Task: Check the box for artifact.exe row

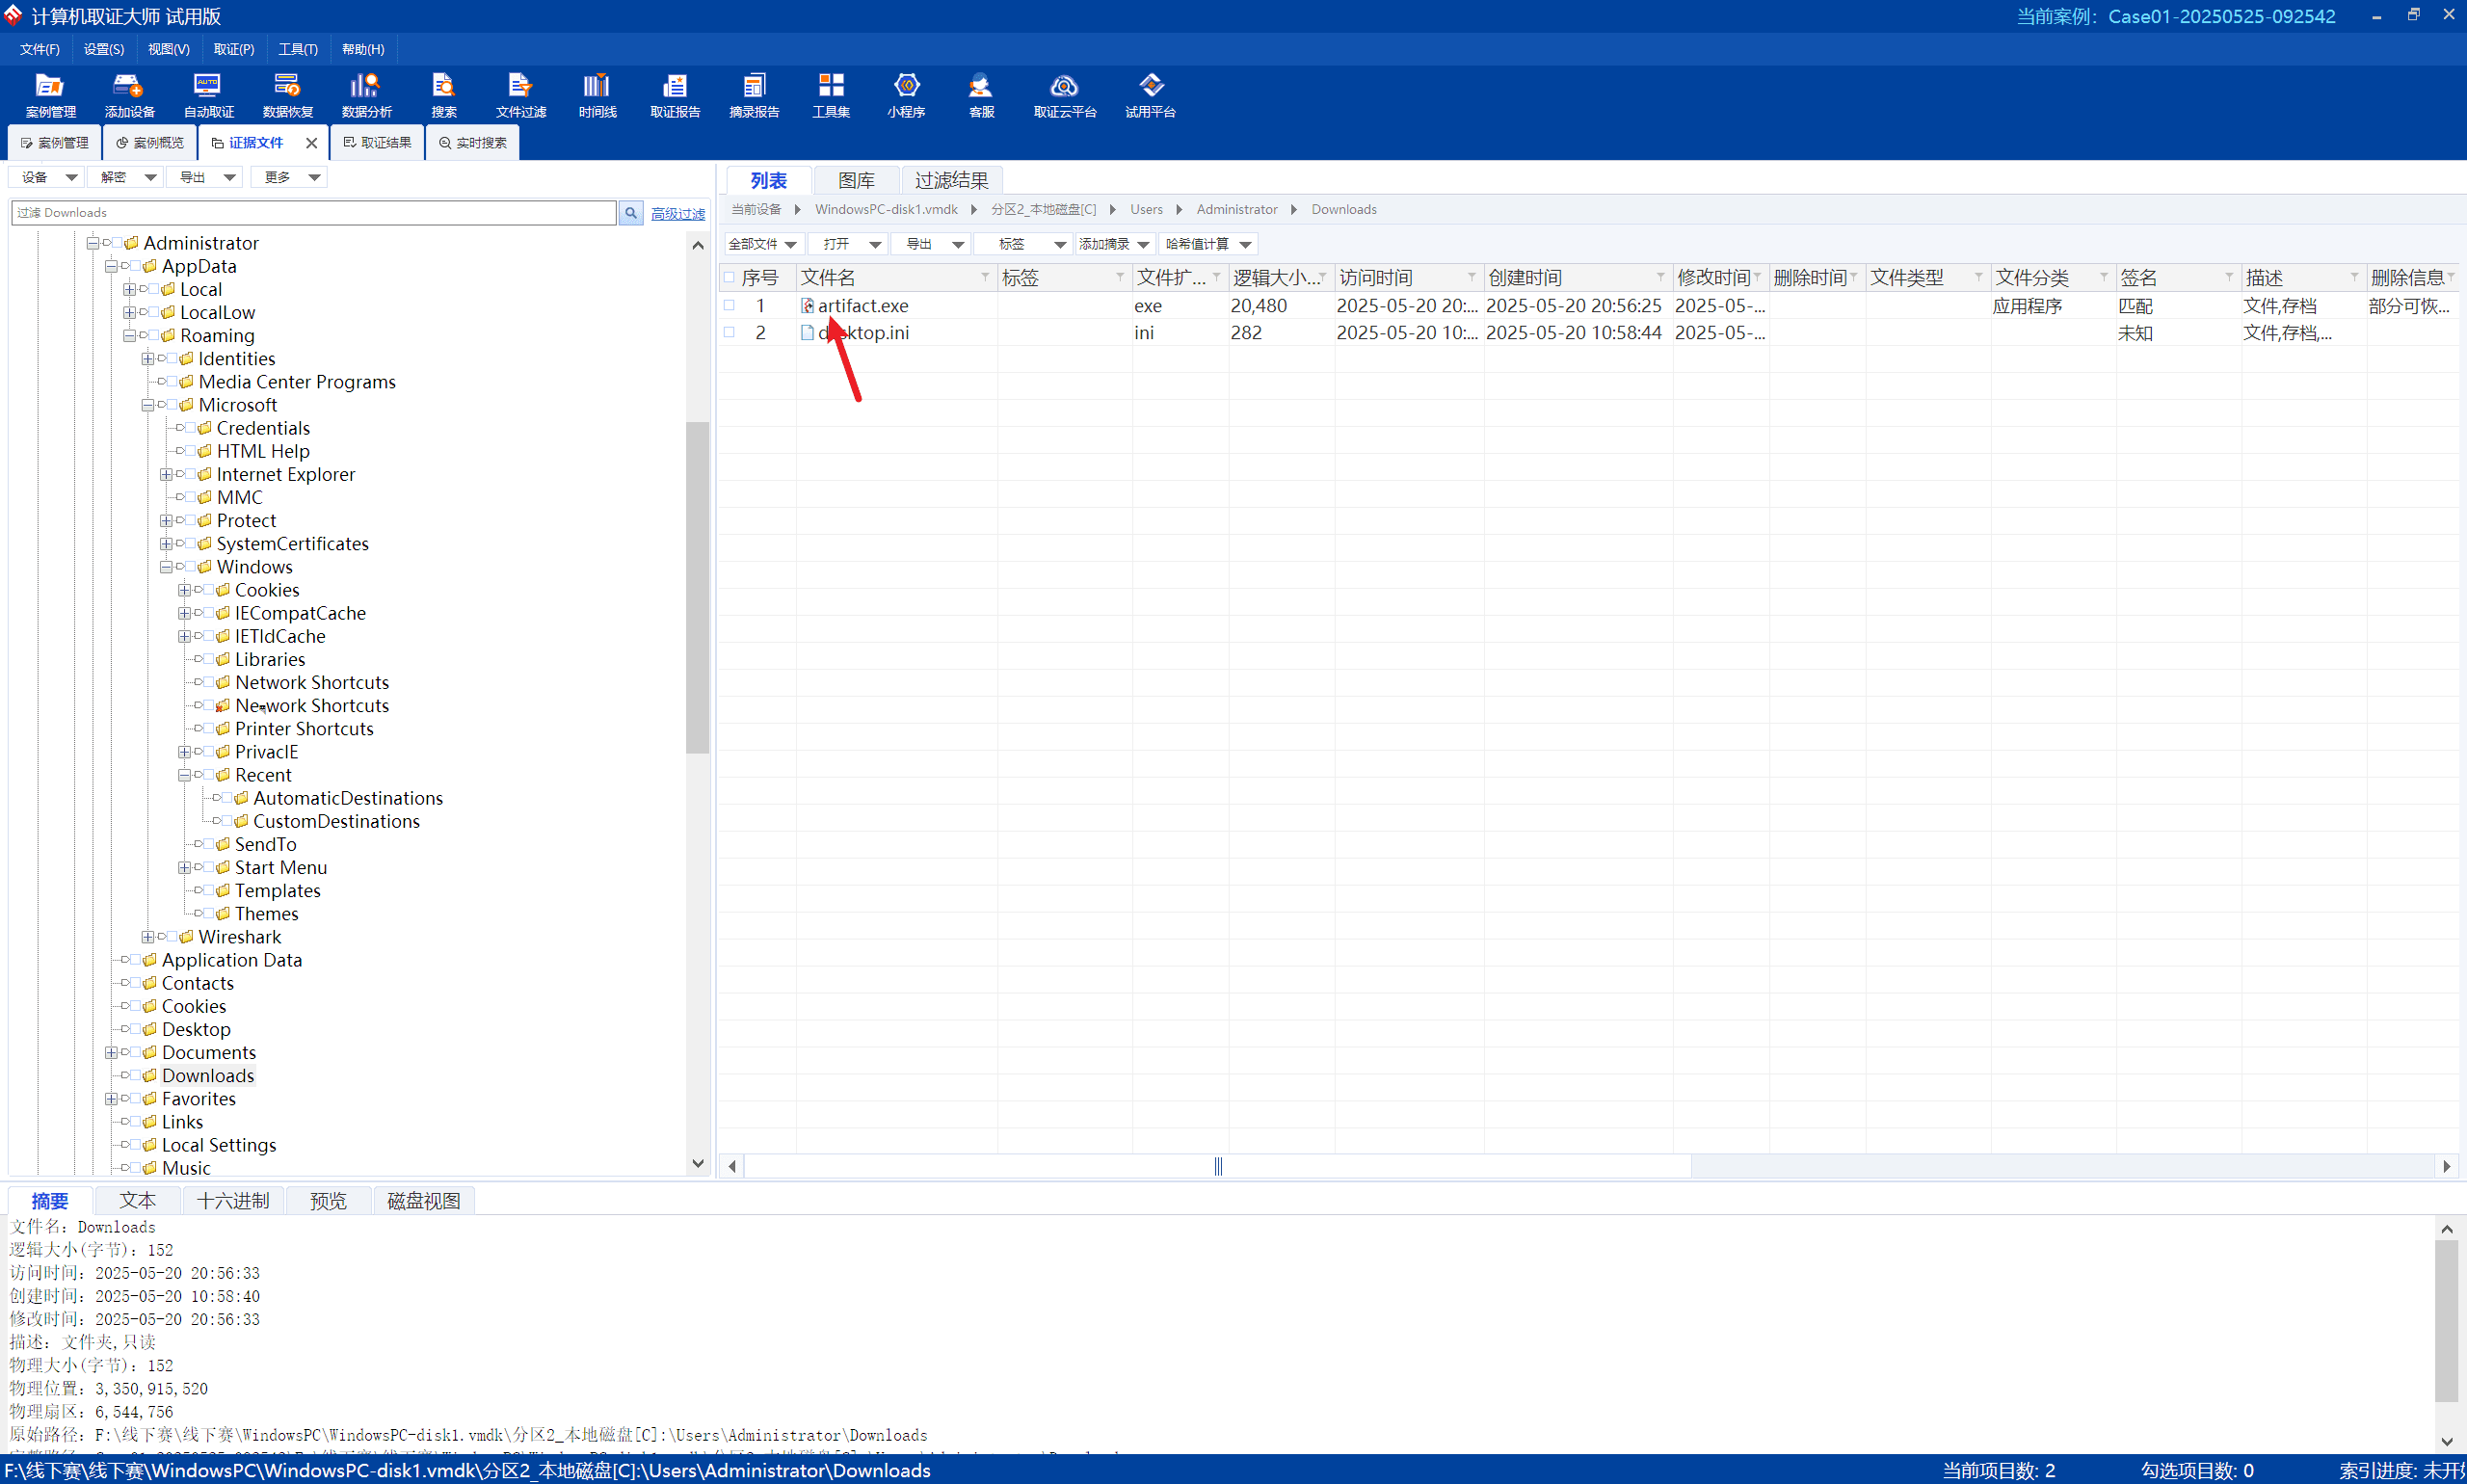Action: click(x=729, y=305)
